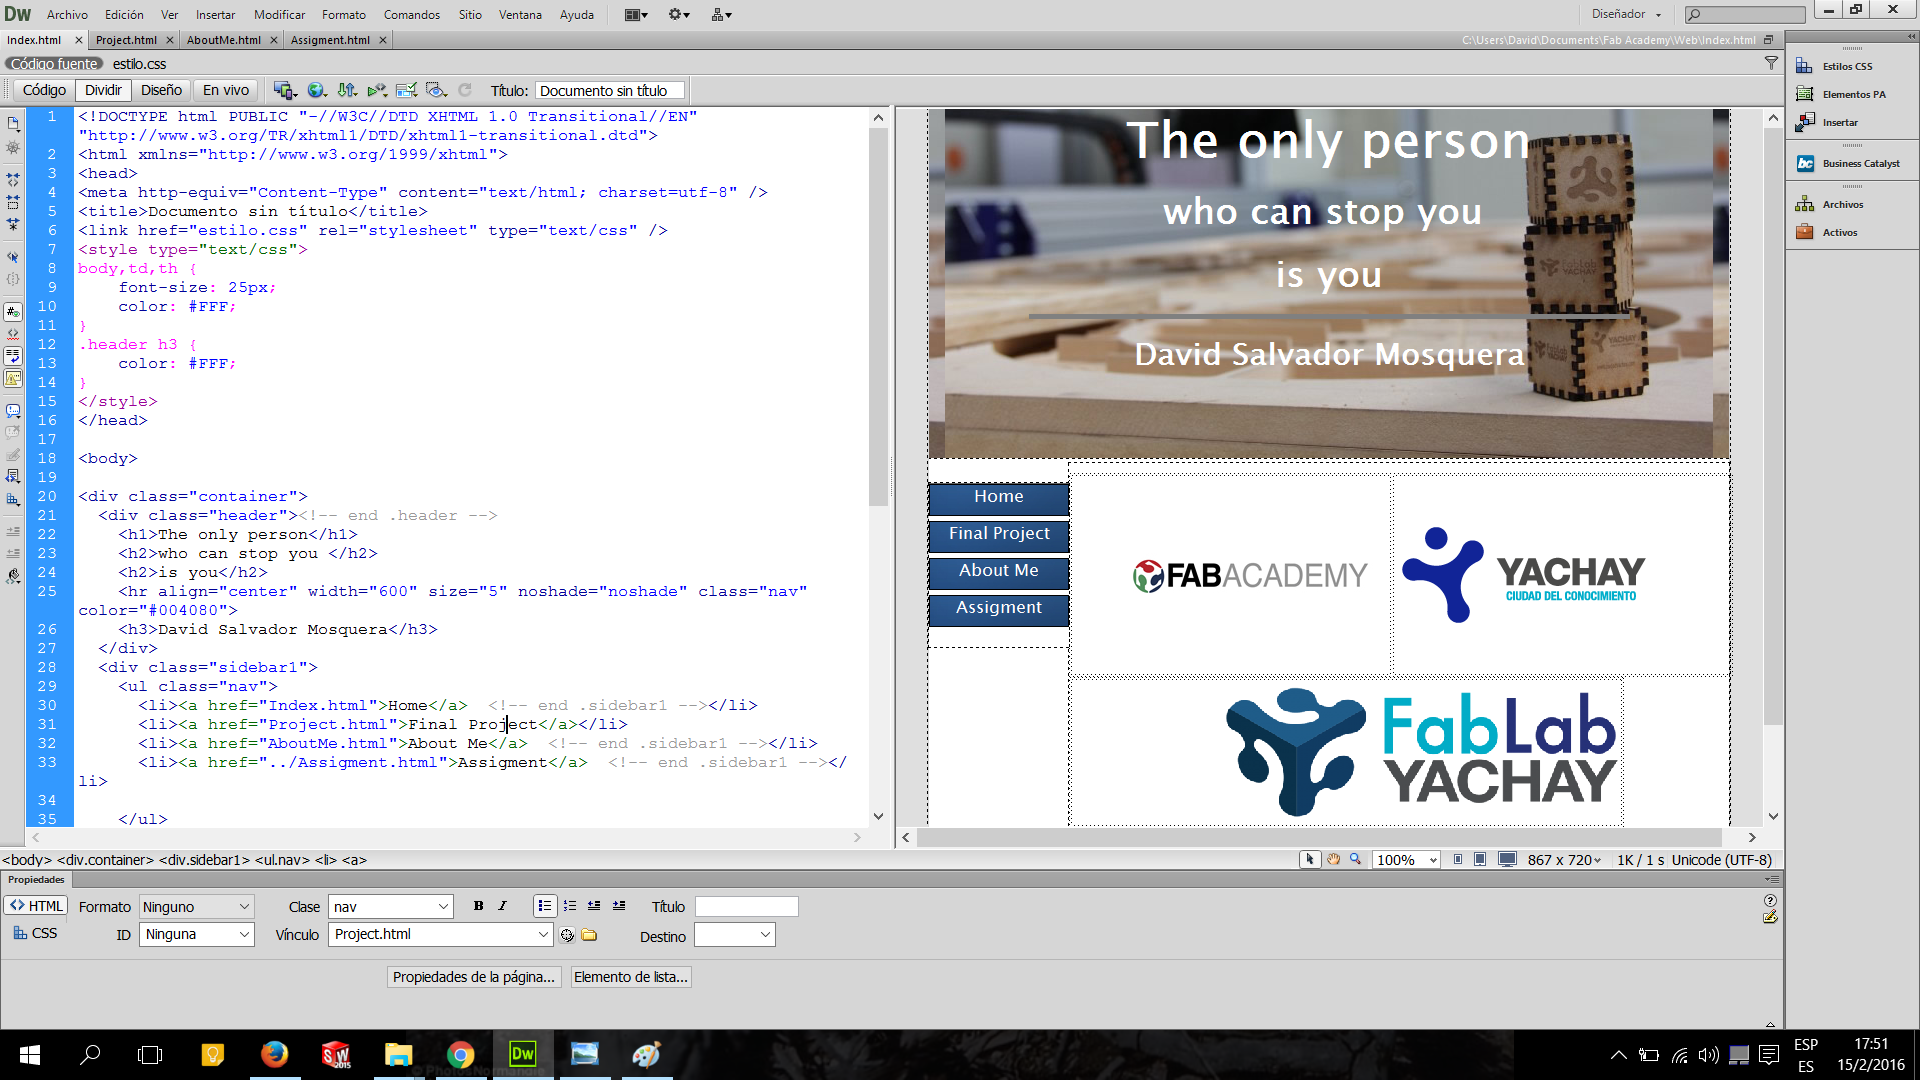Switch to the AboutMe.html tab
1920x1080 pixels.
[x=223, y=40]
